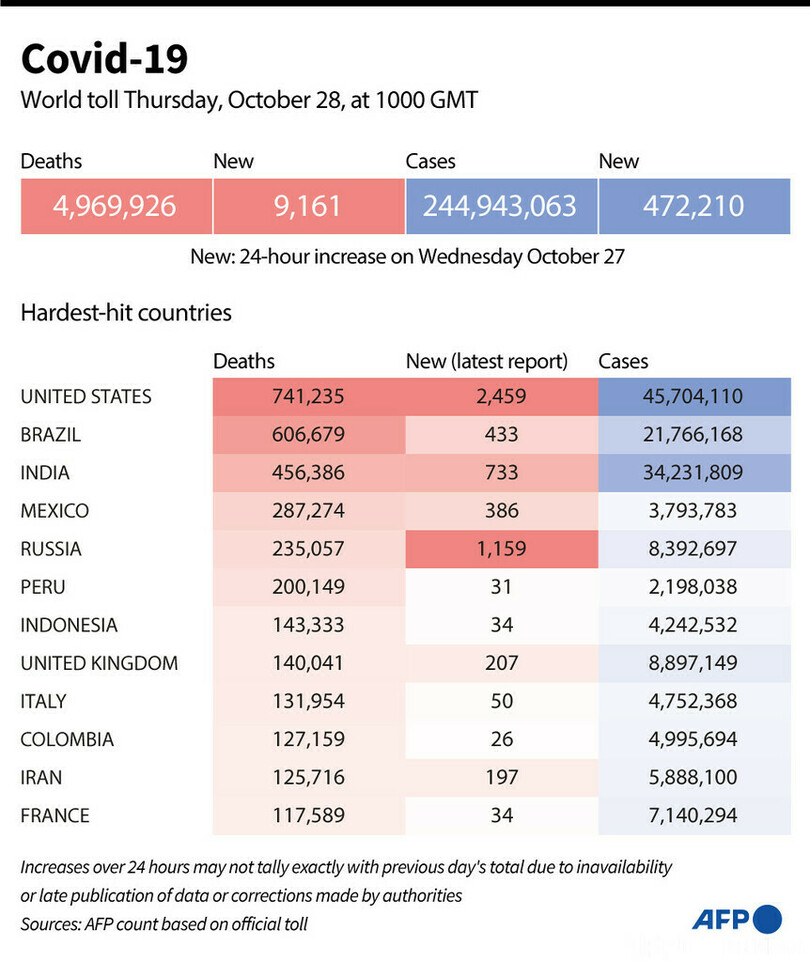Image resolution: width=810 pixels, height=962 pixels.
Task: Select the world deaths total 4,969,926 box
Action: 116,206
